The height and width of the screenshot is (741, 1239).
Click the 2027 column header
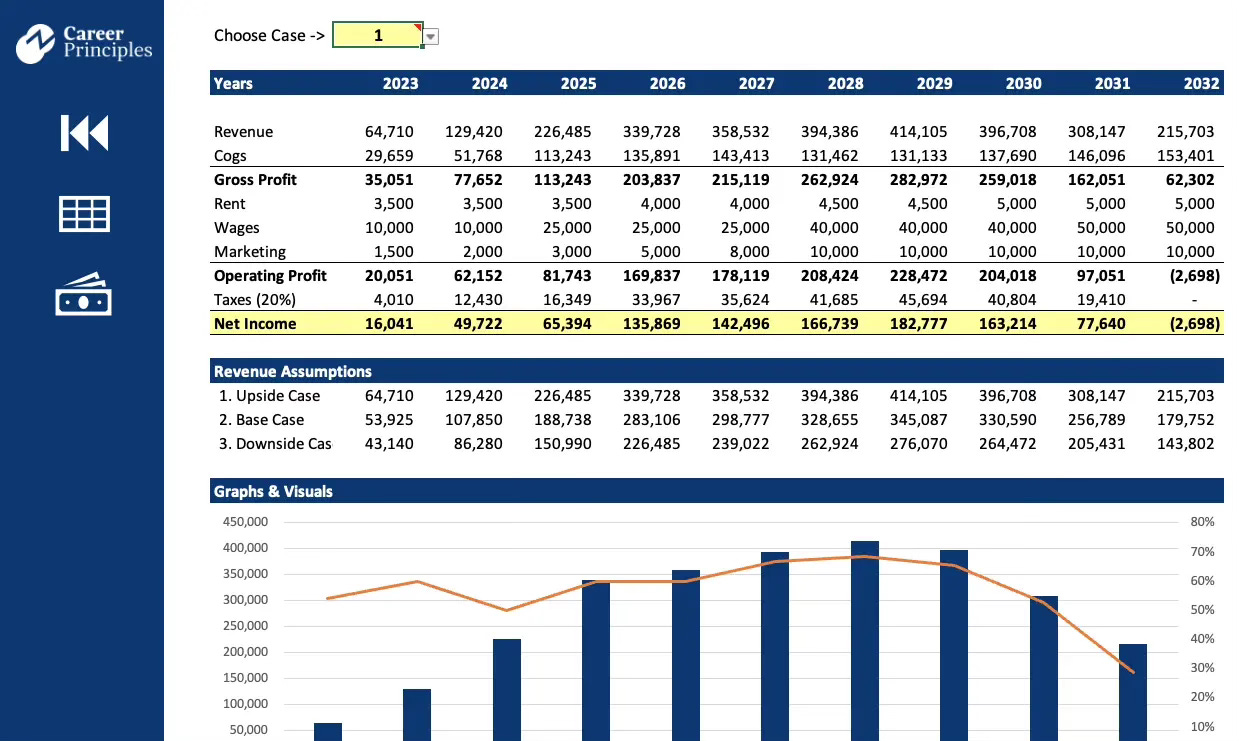[x=756, y=83]
